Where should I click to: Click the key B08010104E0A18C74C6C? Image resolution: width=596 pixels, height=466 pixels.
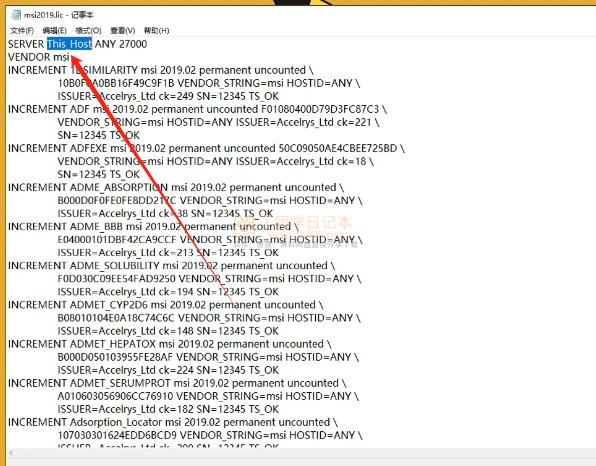pos(116,318)
